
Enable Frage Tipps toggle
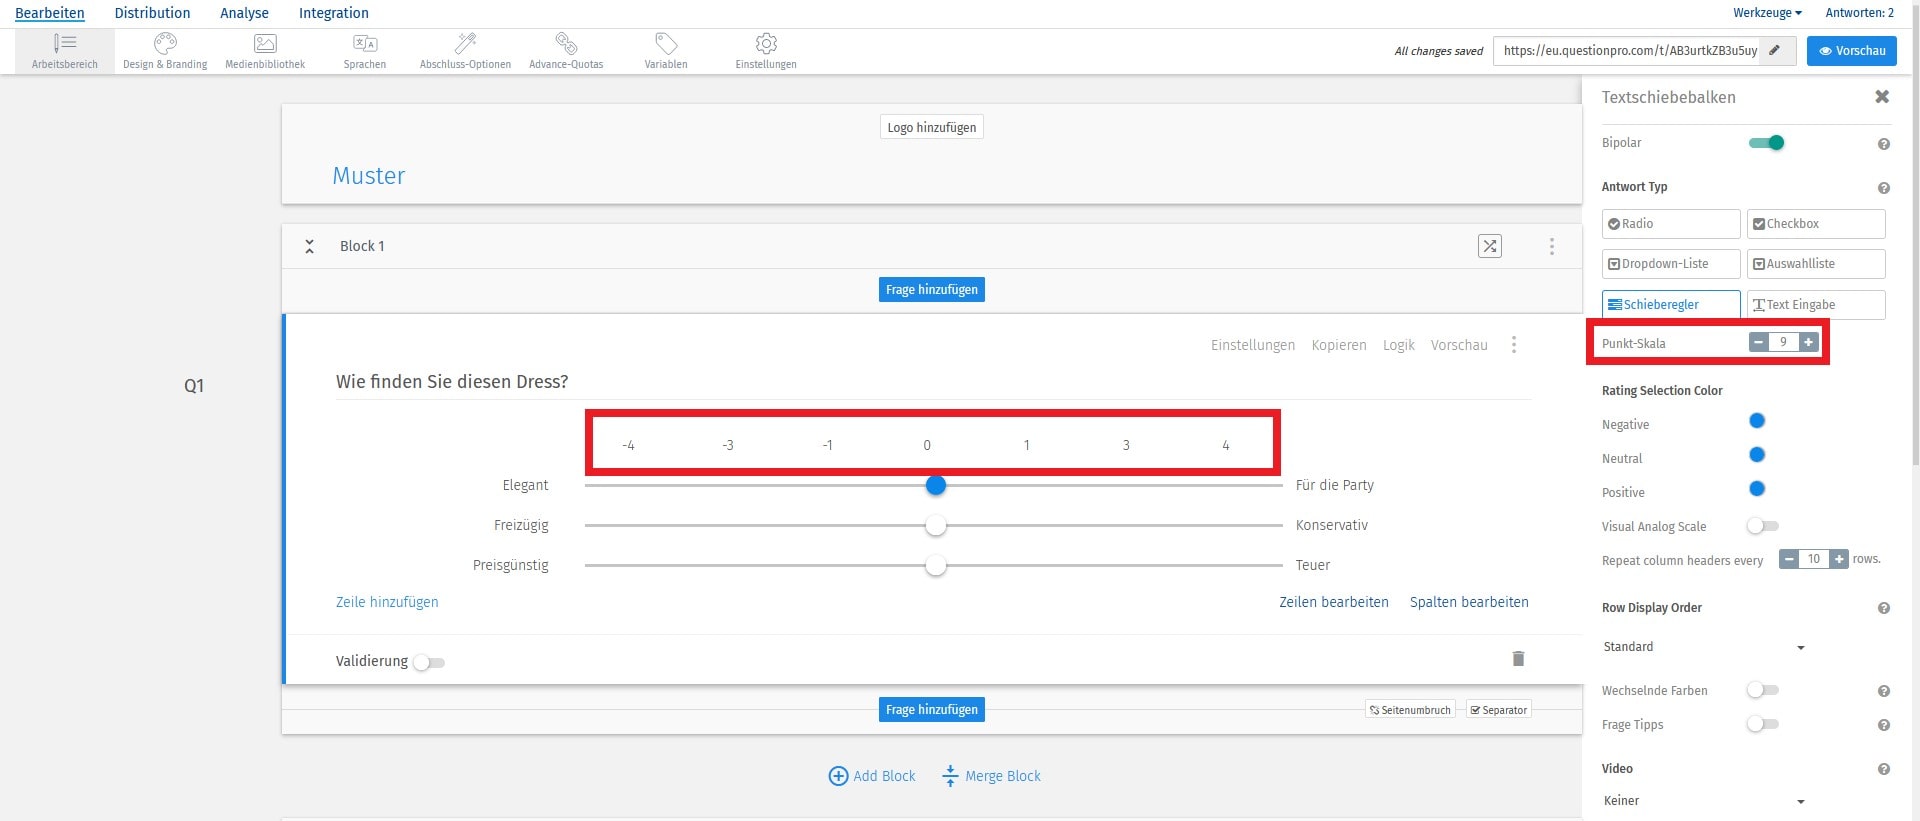pos(1762,724)
